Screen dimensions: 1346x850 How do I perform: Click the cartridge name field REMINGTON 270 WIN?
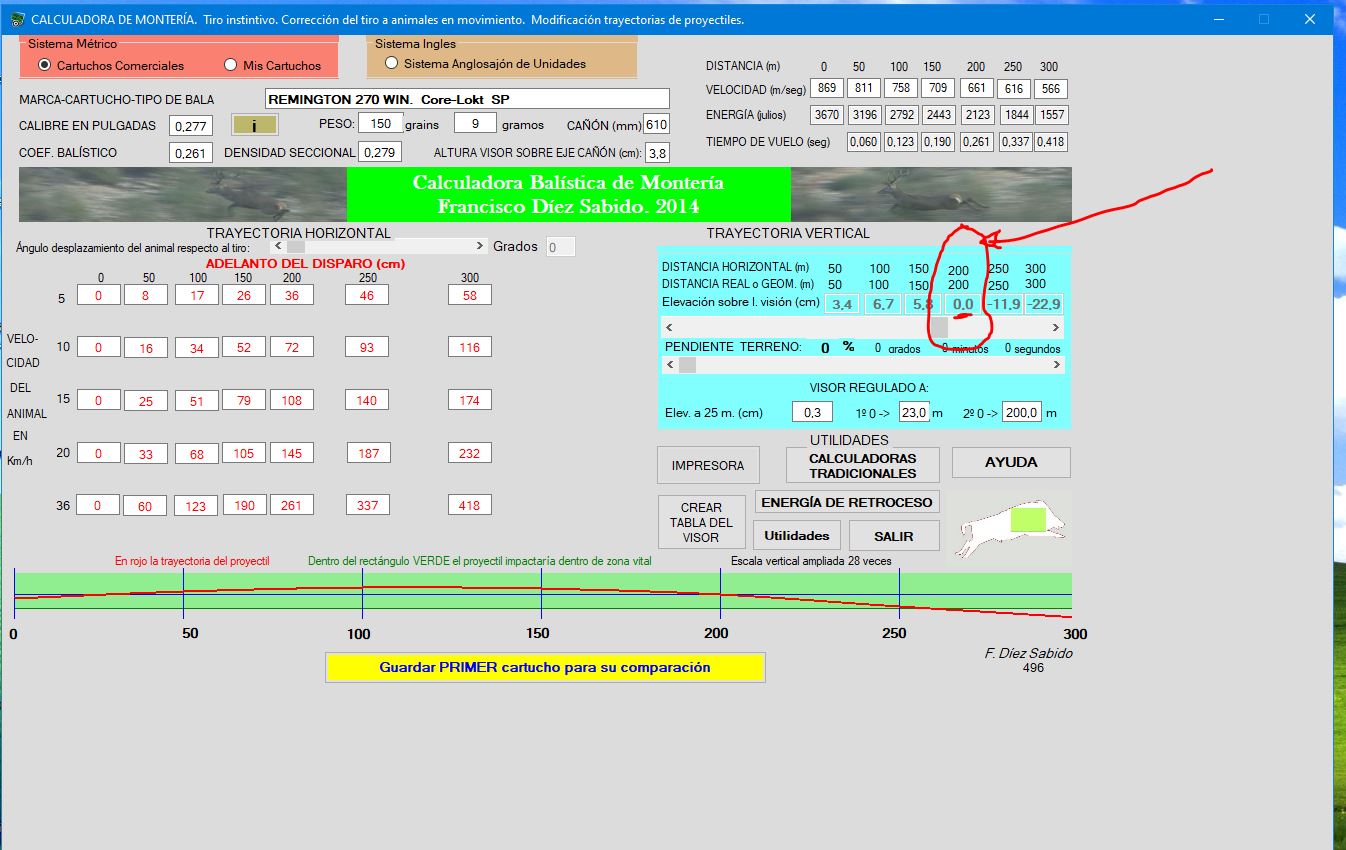pos(467,99)
